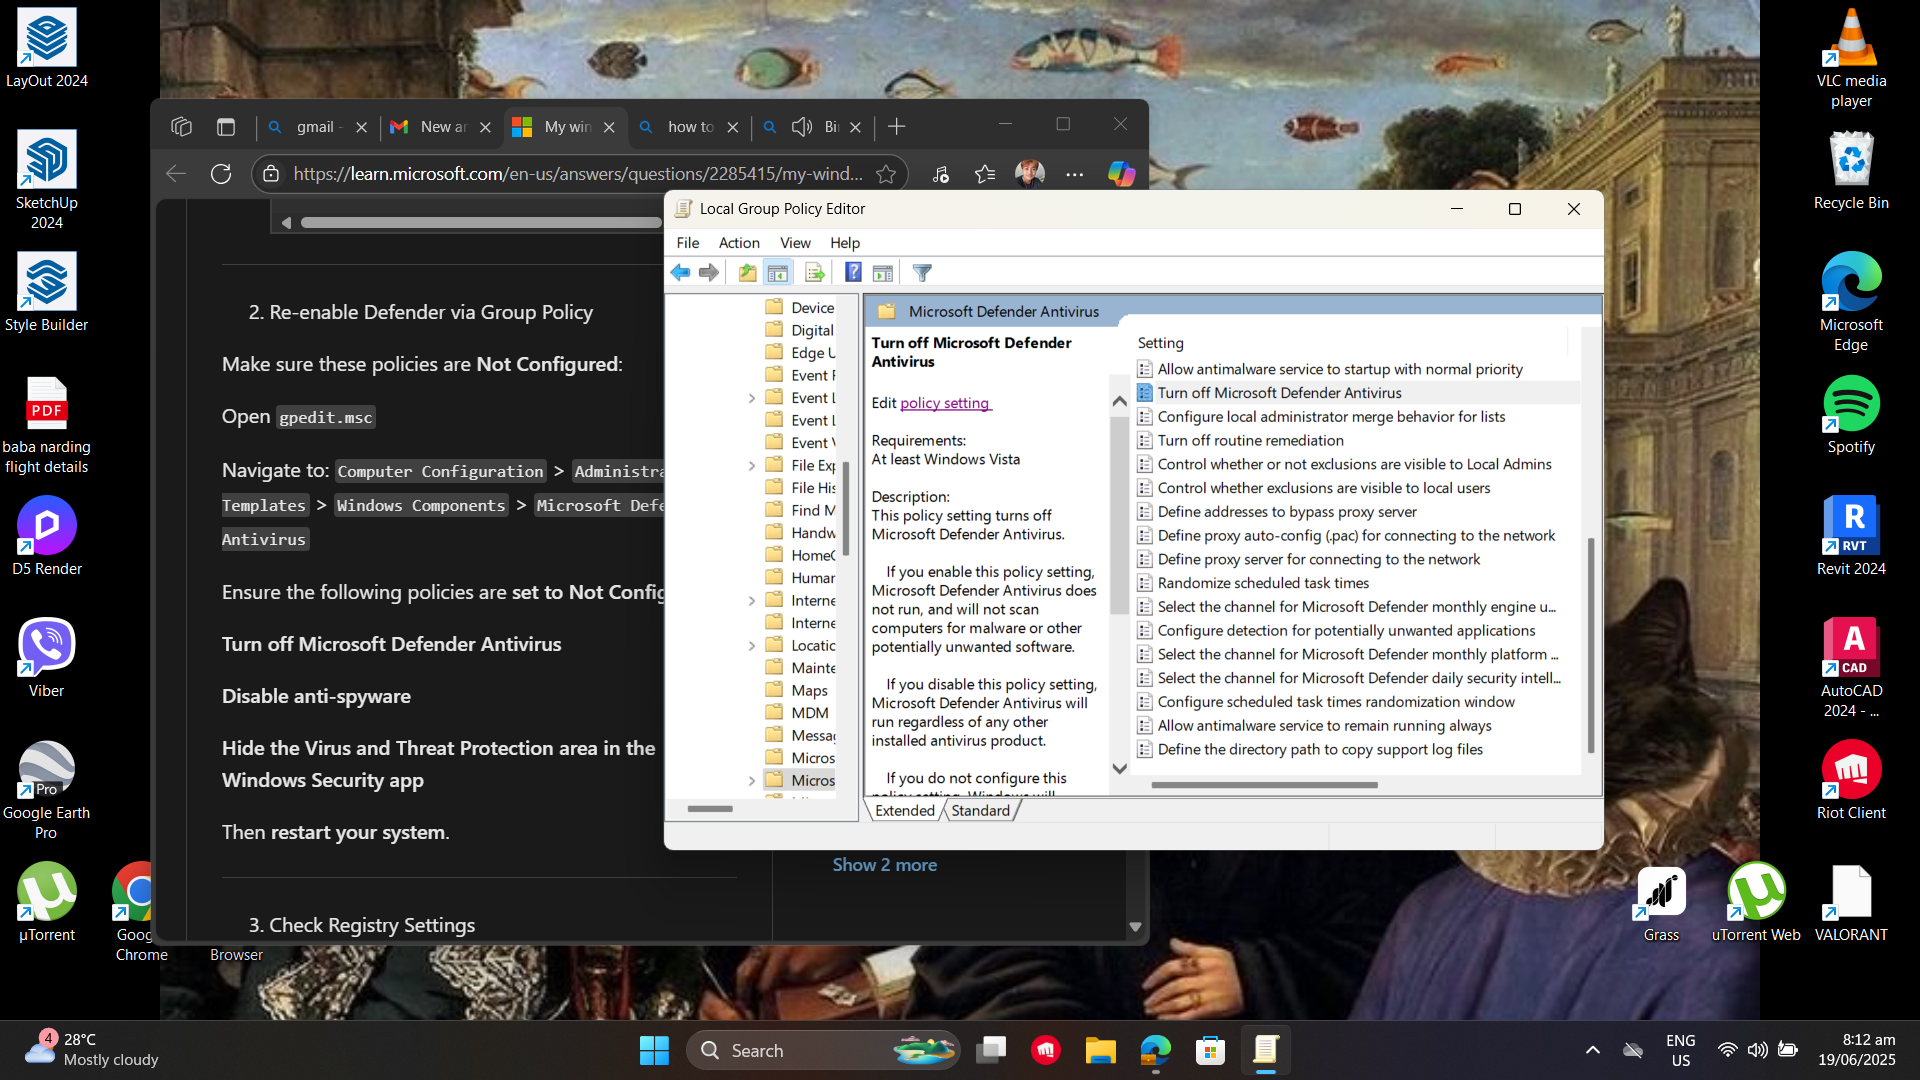Open Viber desktop shortcut
1920x1080 pixels.
(46, 658)
